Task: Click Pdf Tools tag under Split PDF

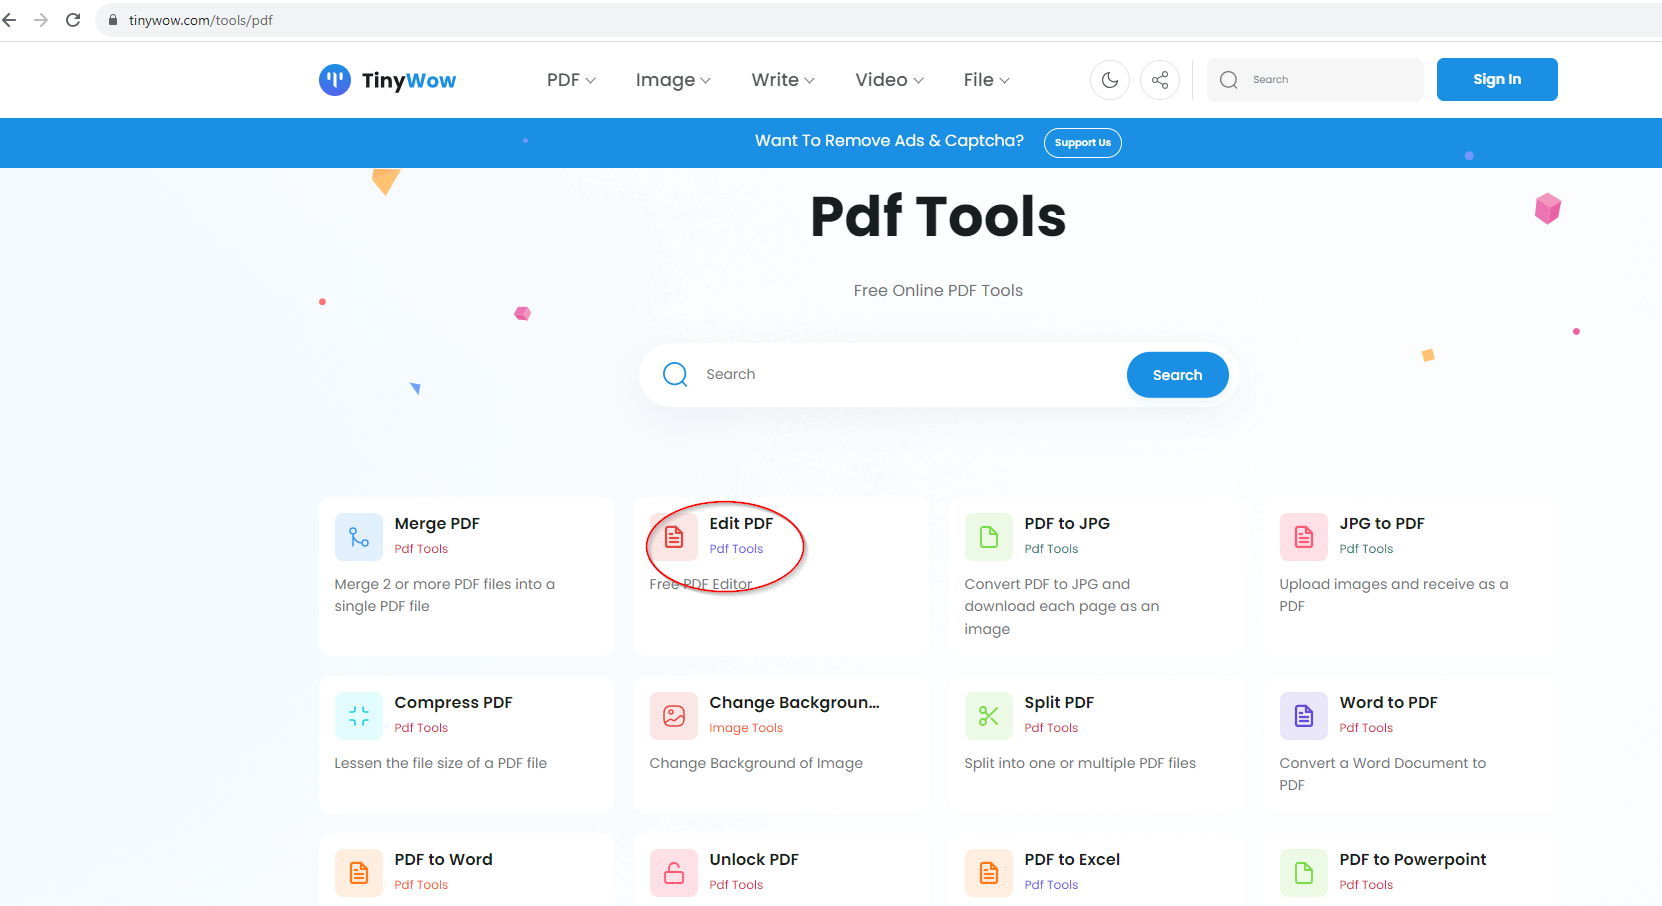Action: pyautogui.click(x=1051, y=728)
